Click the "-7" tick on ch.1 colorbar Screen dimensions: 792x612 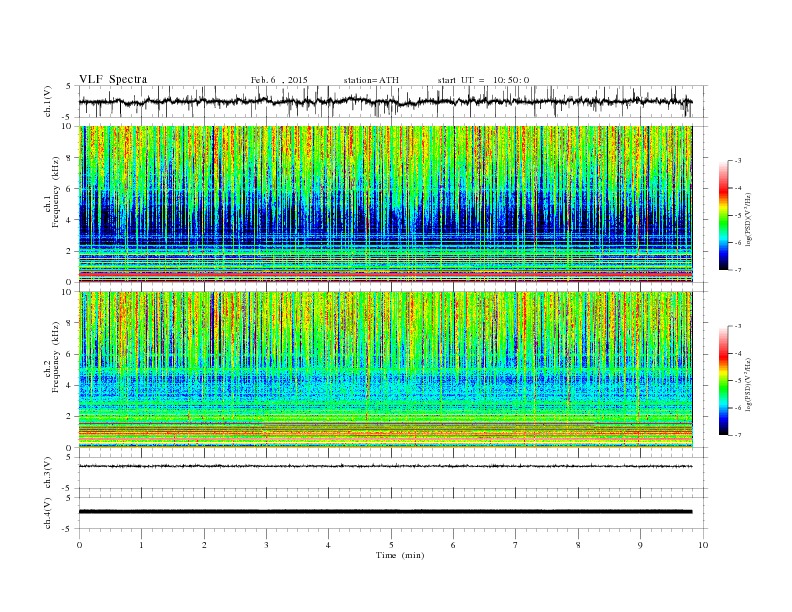pyautogui.click(x=737, y=270)
